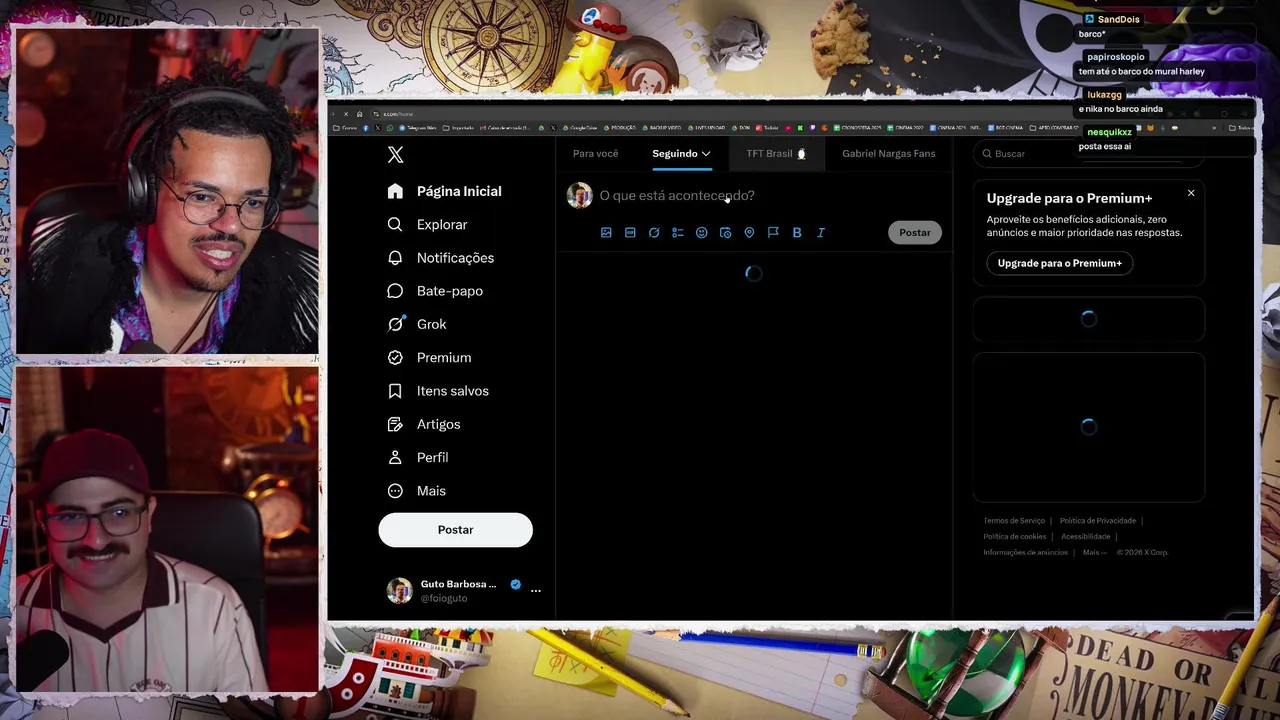Image resolution: width=1280 pixels, height=720 pixels.
Task: Open the emoji picker in composer
Action: click(x=701, y=232)
